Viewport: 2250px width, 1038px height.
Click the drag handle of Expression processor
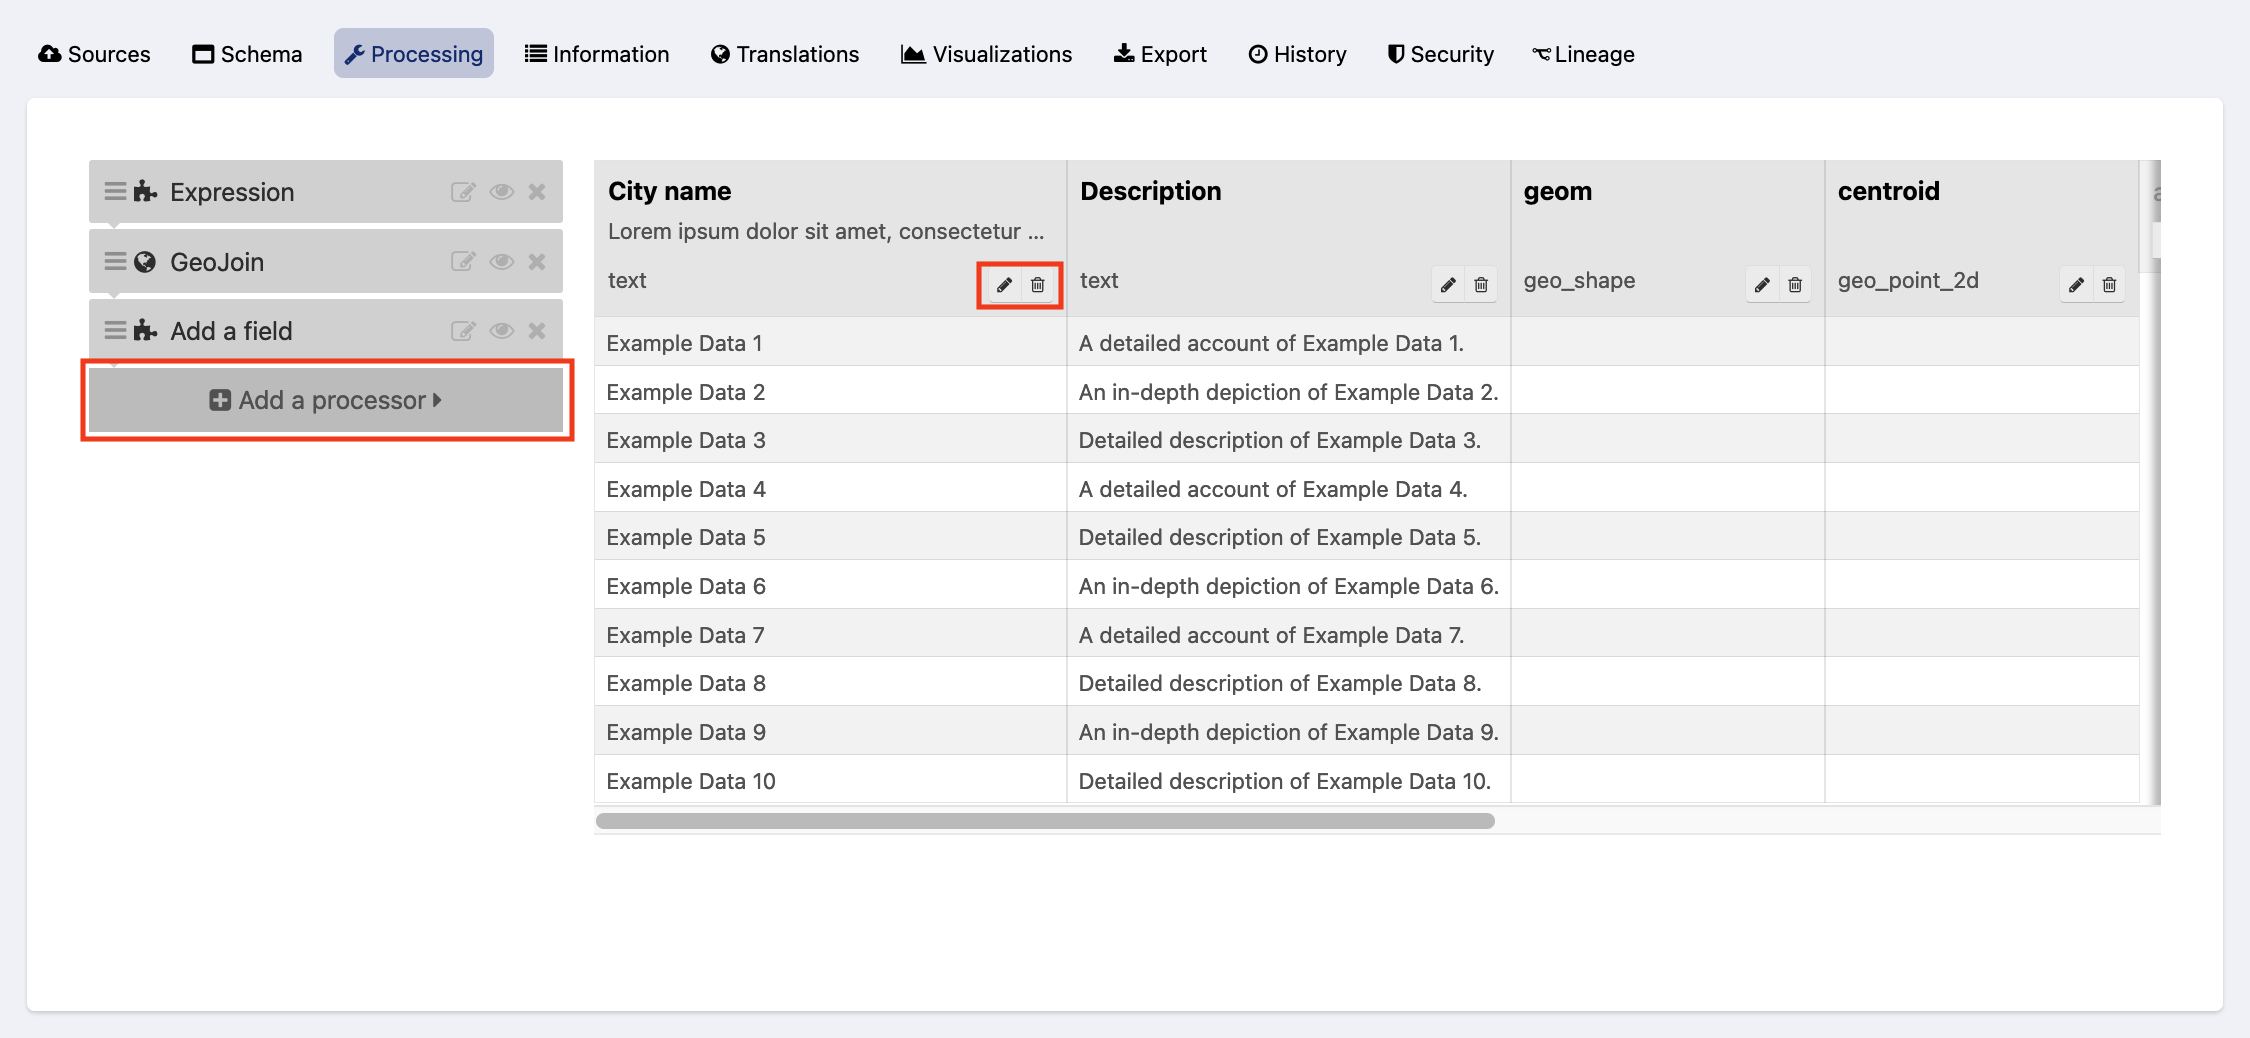click(115, 192)
